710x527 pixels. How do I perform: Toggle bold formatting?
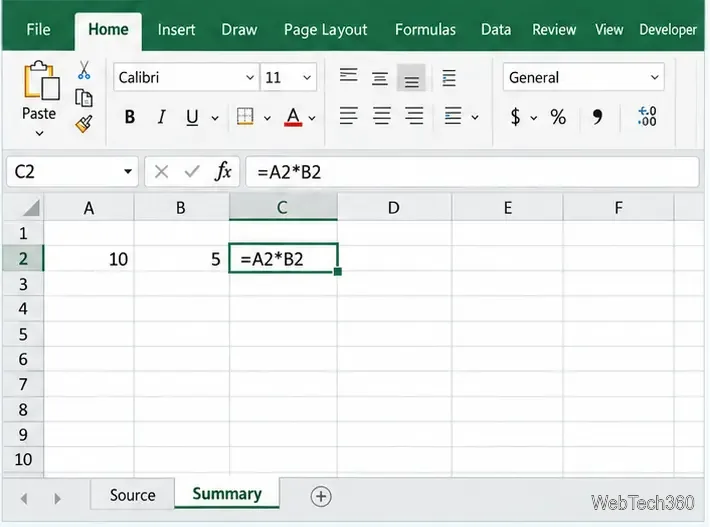(x=130, y=117)
